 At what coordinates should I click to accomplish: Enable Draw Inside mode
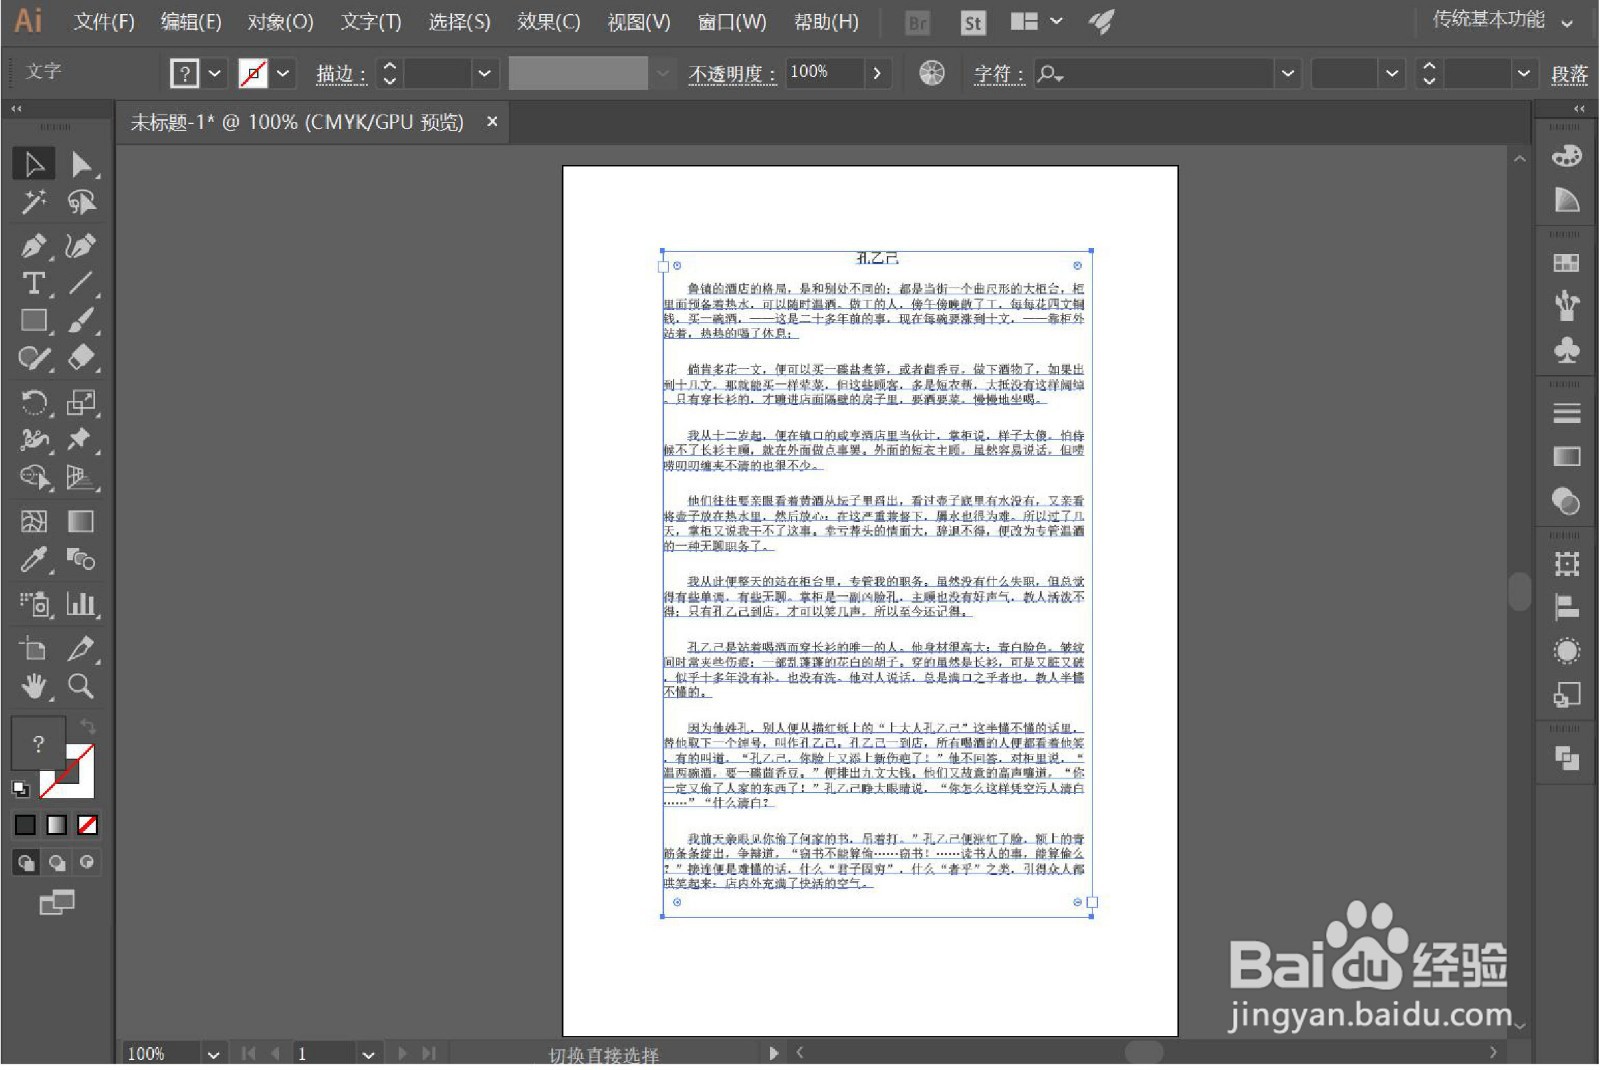pyautogui.click(x=88, y=862)
